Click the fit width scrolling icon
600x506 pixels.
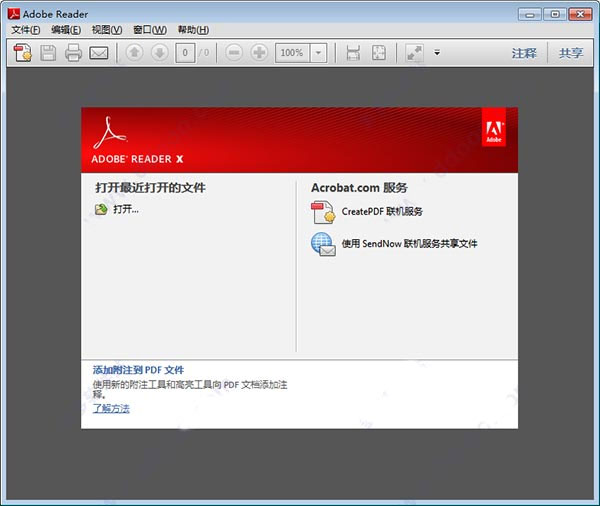point(353,53)
